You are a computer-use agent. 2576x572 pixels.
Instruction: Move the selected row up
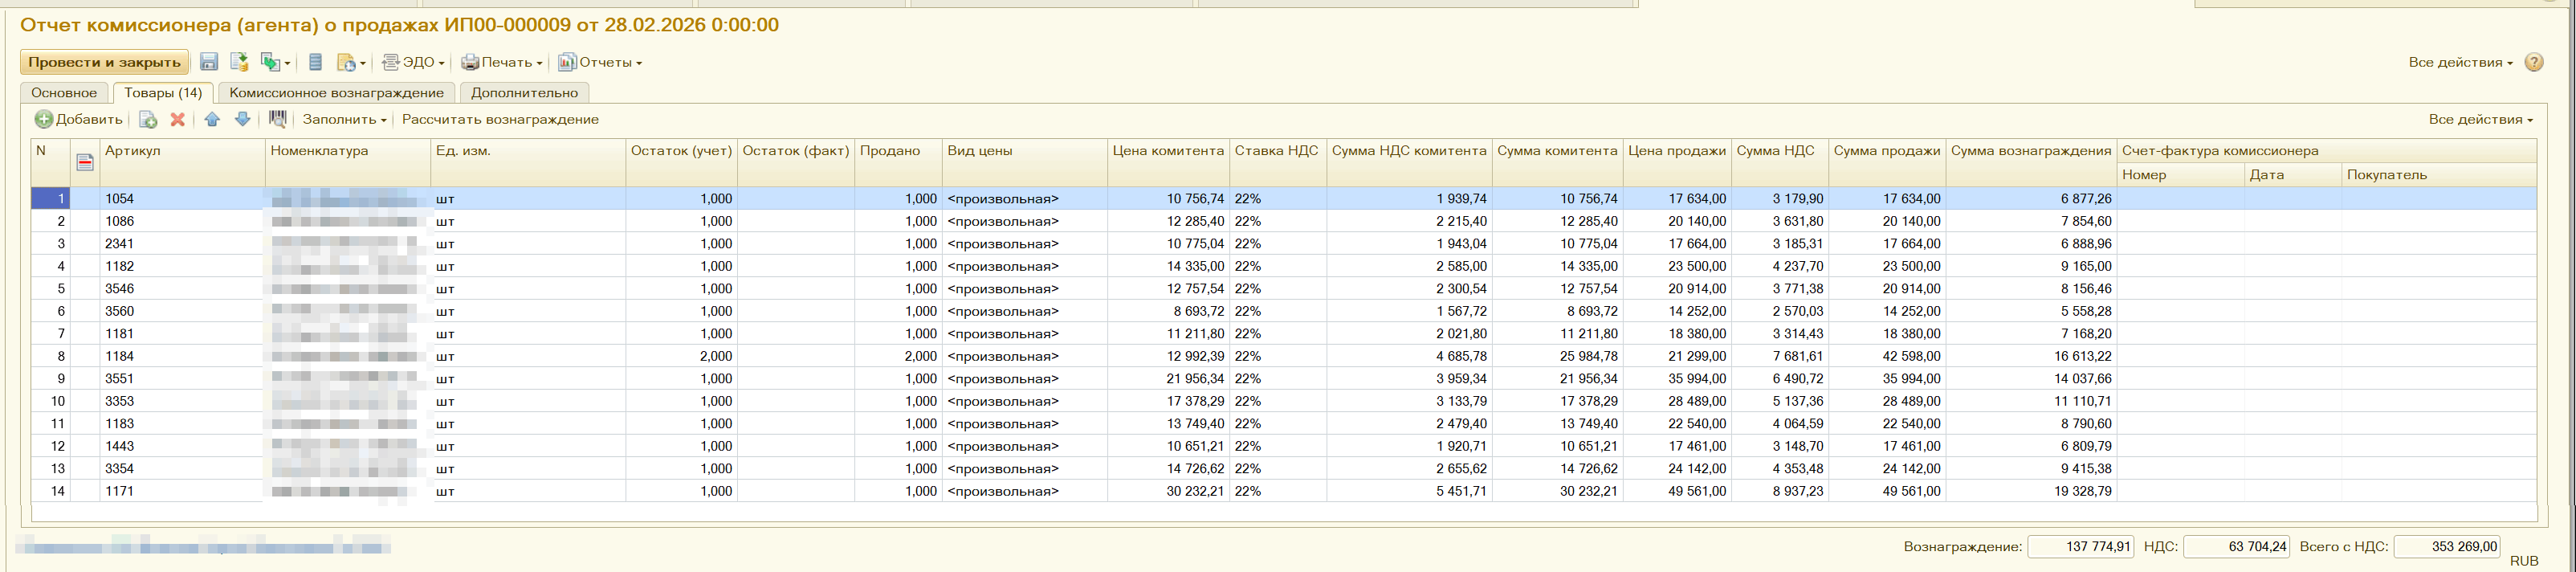click(212, 120)
